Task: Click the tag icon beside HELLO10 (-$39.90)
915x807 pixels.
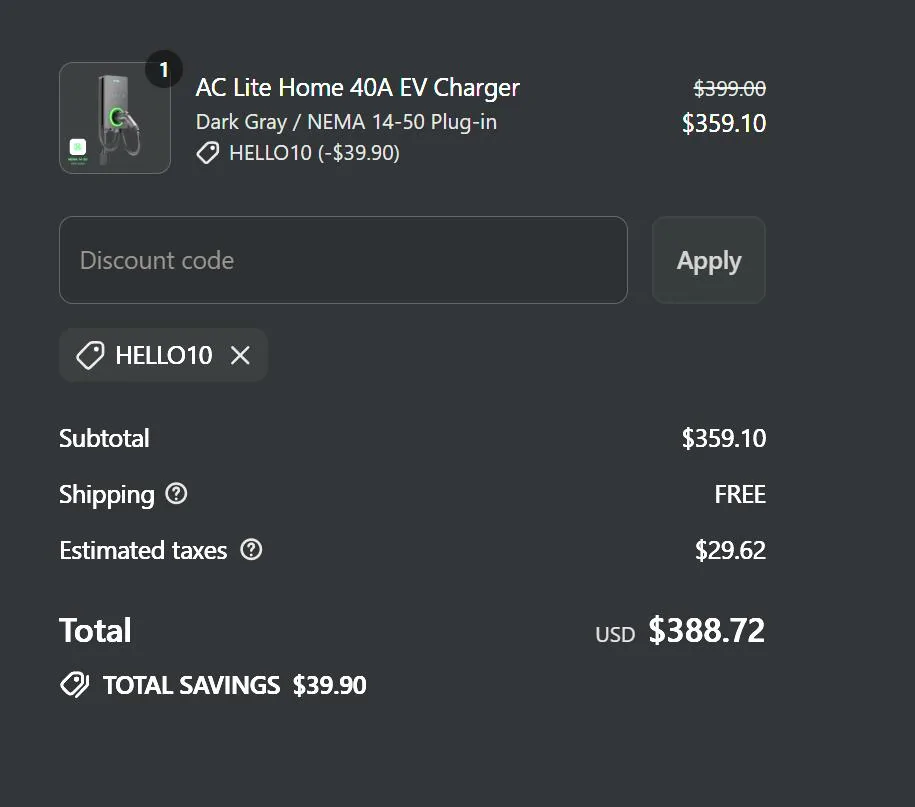Action: click(x=208, y=153)
